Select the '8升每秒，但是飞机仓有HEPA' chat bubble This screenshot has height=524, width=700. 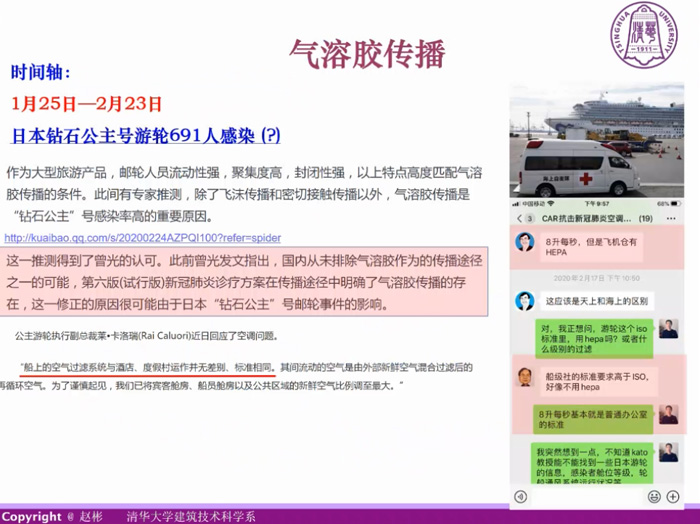click(592, 247)
